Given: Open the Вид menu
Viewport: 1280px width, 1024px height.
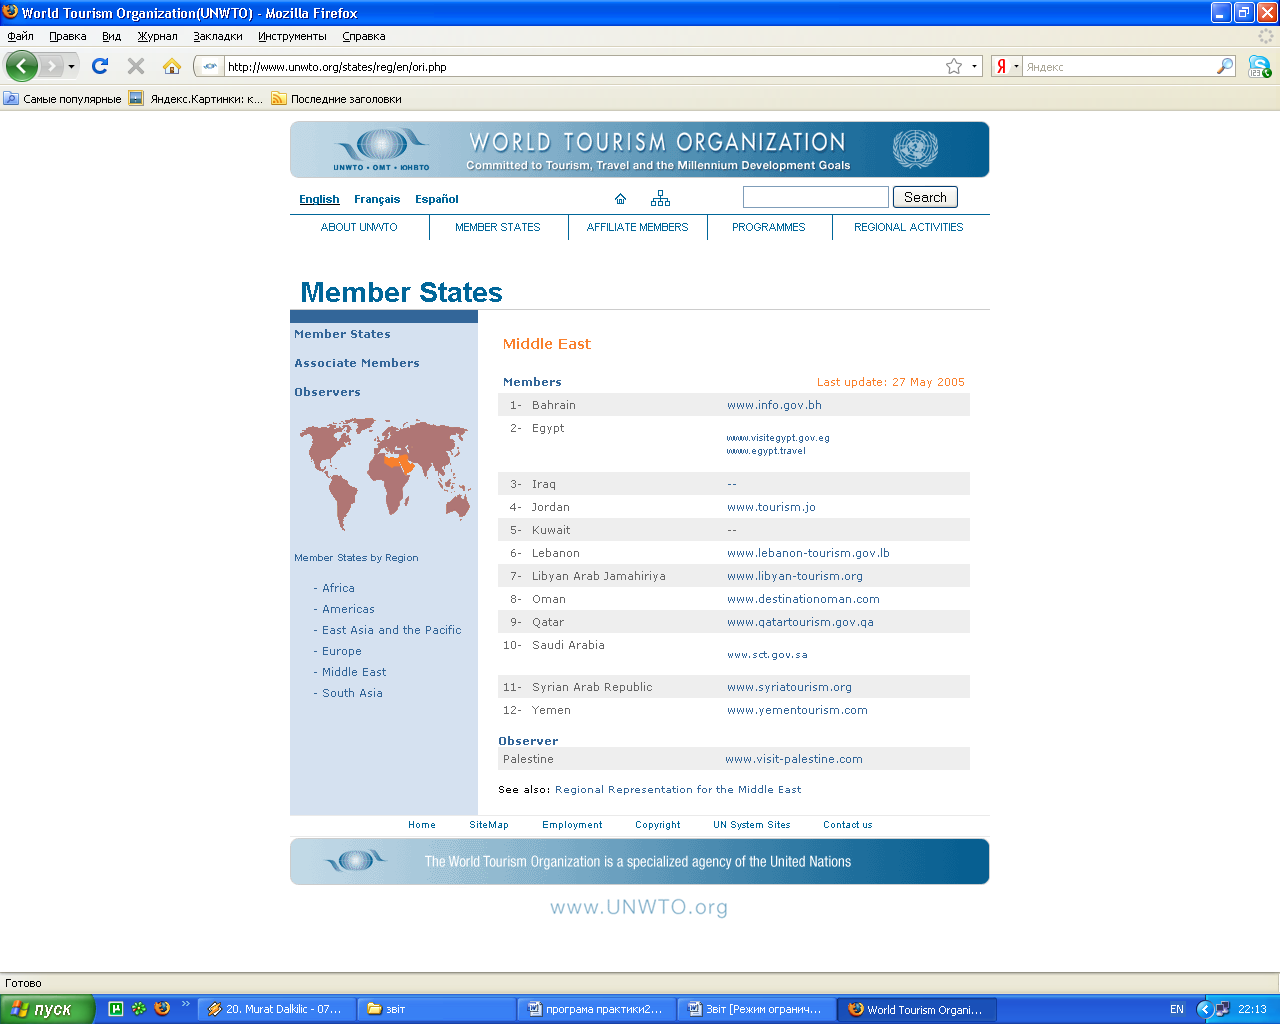Looking at the screenshot, I should coord(111,36).
